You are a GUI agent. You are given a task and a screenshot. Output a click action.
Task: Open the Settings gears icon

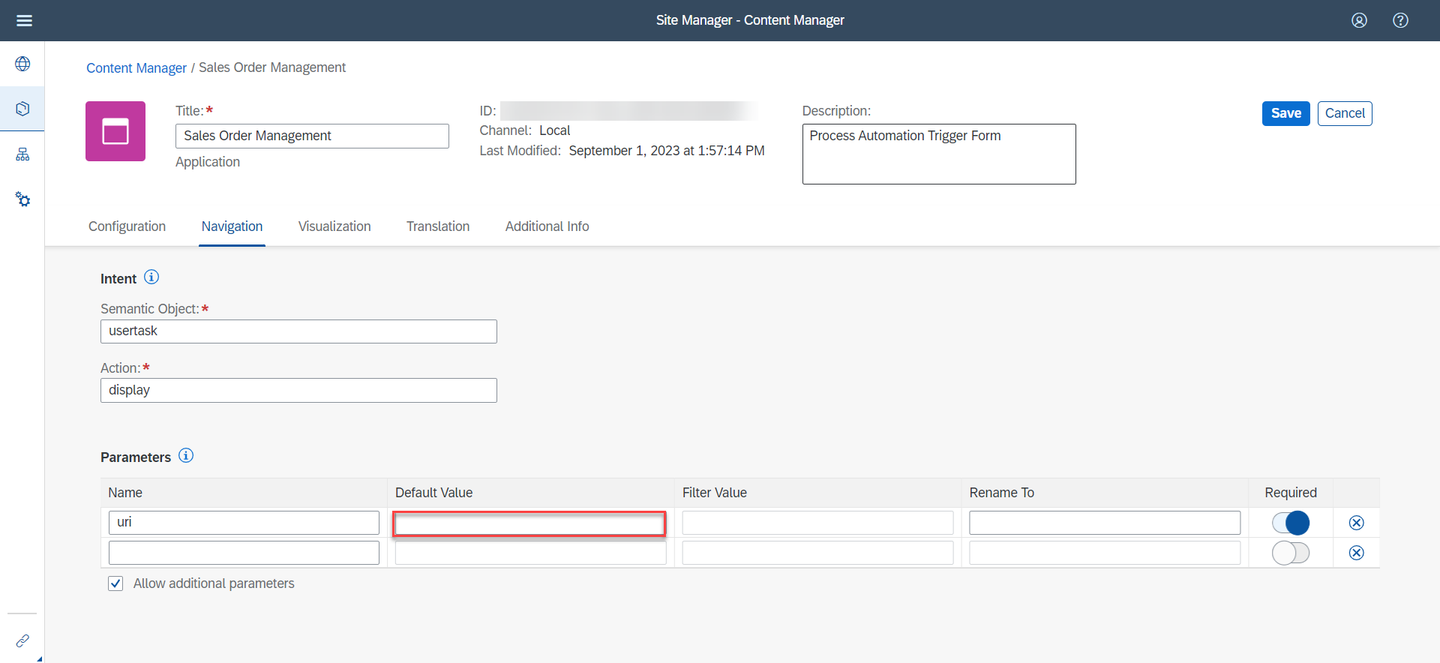(x=22, y=199)
